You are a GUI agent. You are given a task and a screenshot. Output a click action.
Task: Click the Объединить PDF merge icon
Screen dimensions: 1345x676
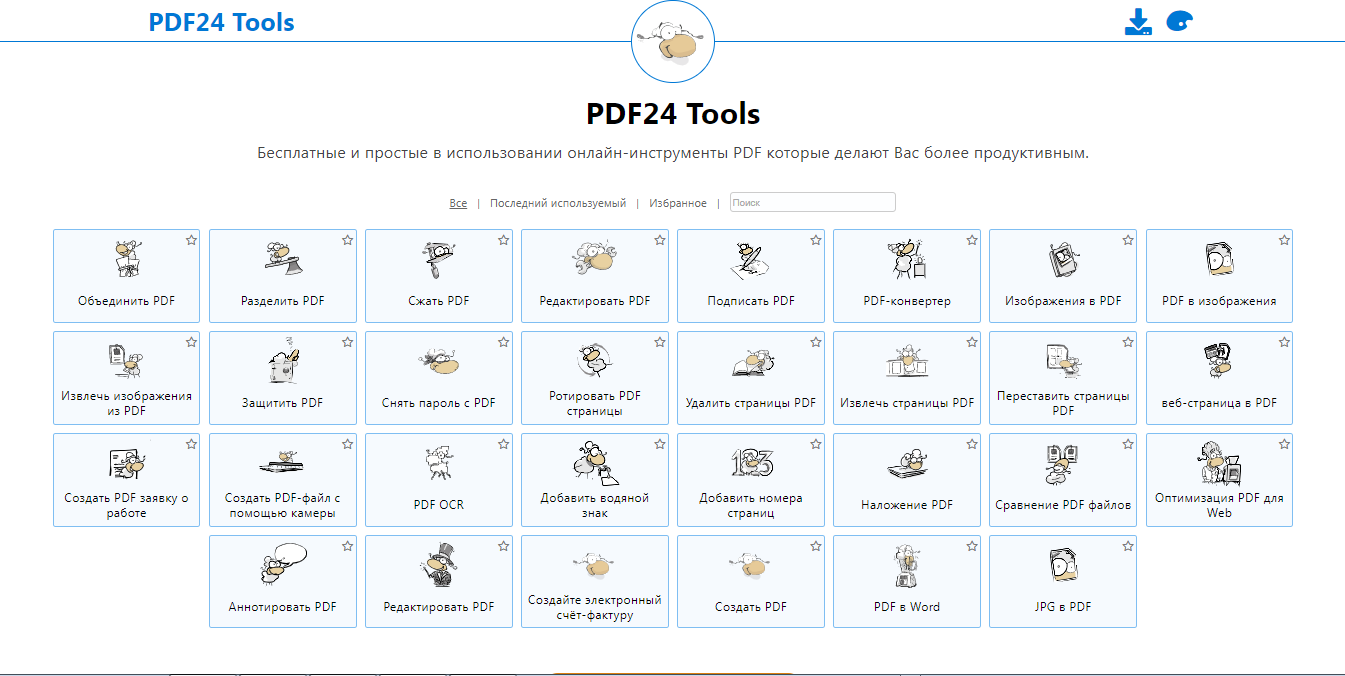(x=126, y=260)
